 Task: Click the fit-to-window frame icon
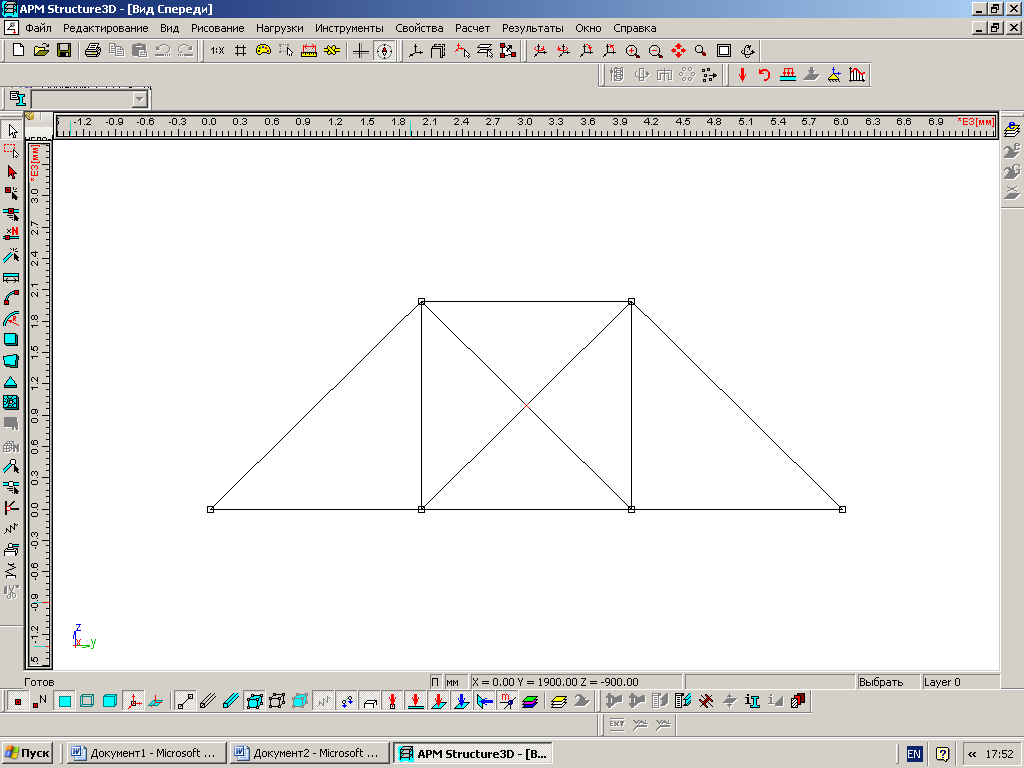click(x=724, y=50)
